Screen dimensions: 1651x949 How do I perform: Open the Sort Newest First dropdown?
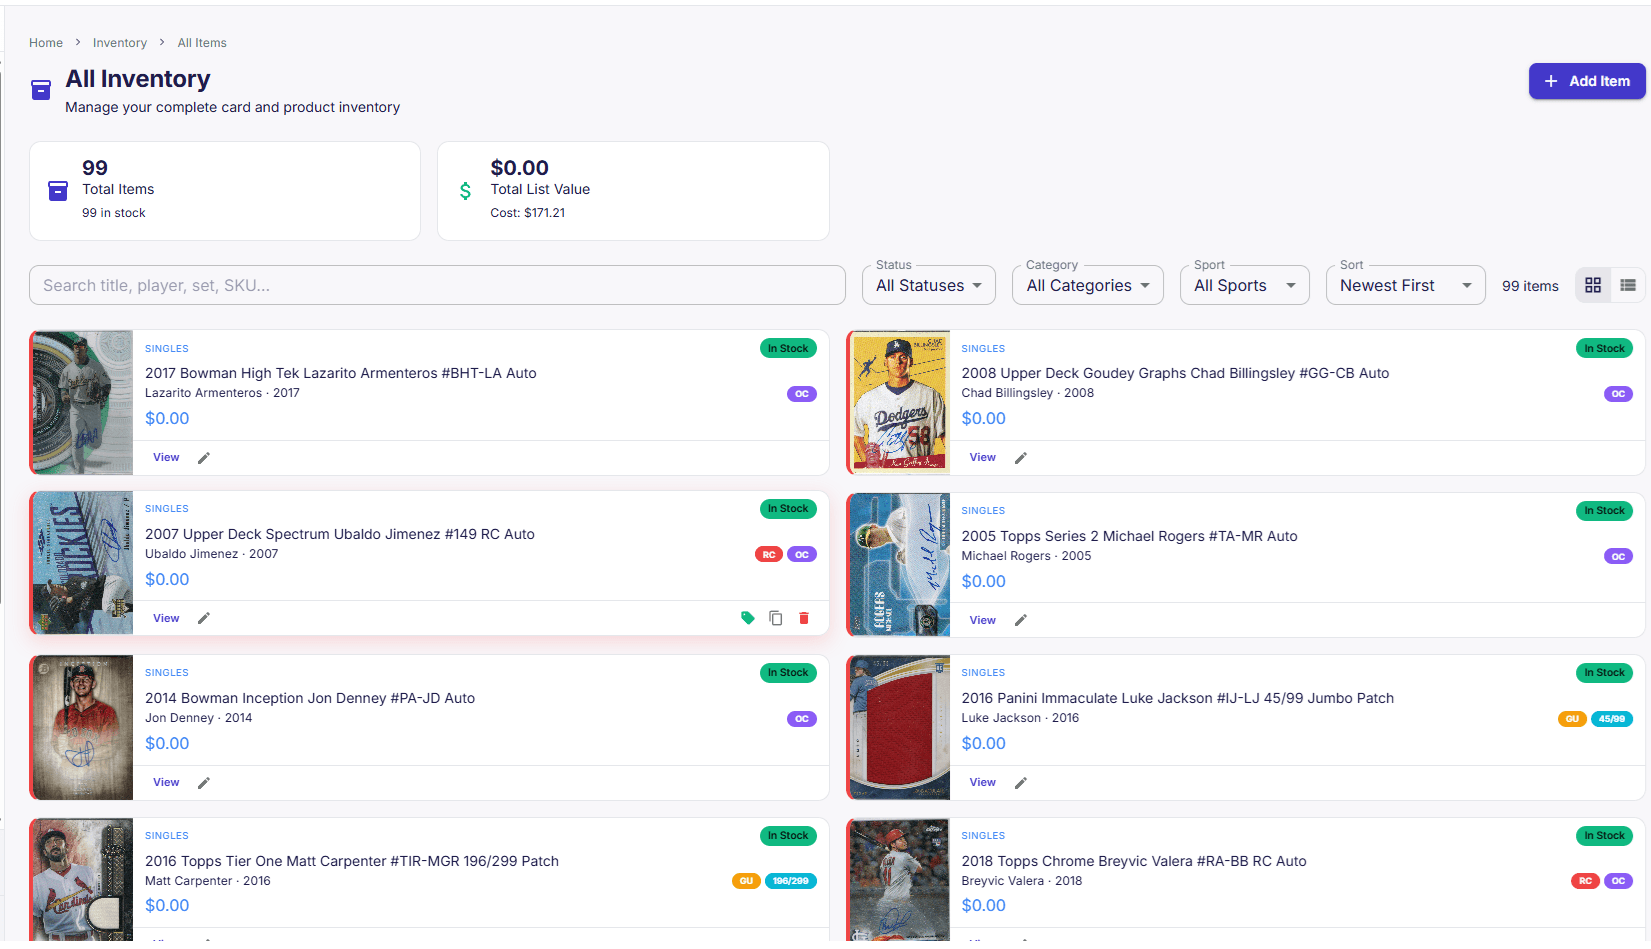(x=1406, y=285)
